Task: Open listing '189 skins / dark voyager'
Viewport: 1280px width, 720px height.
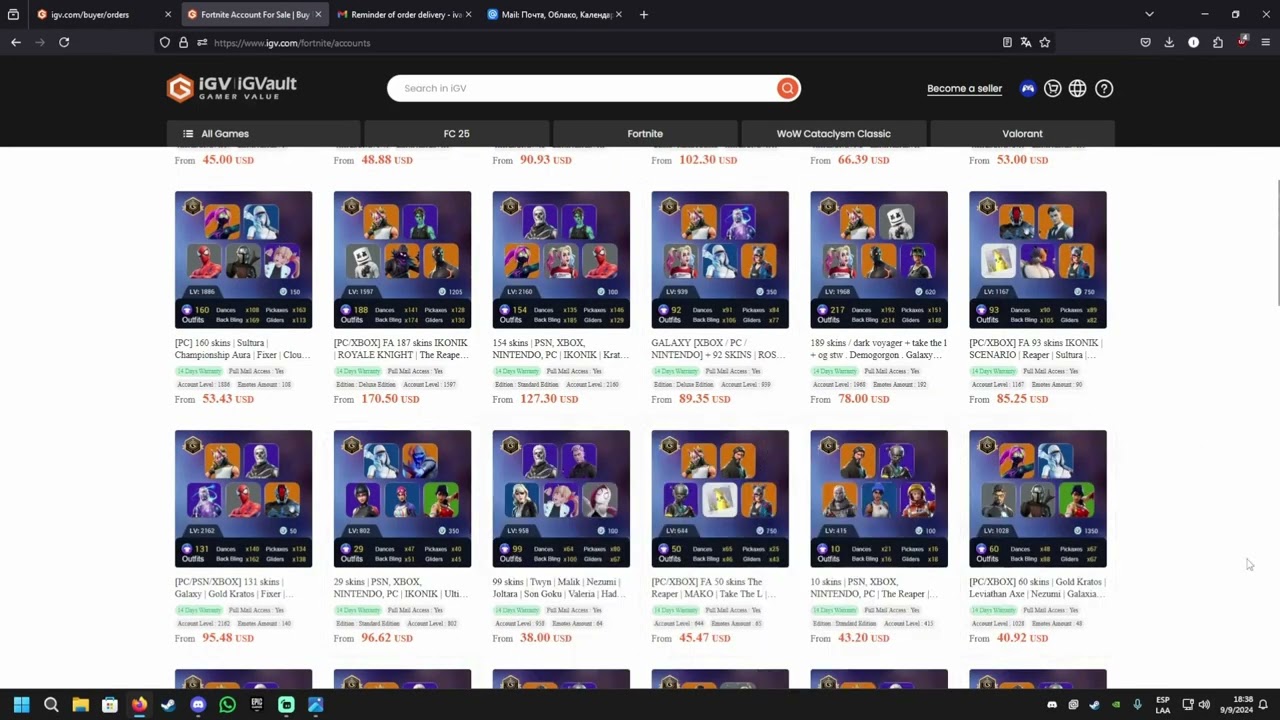Action: coord(879,349)
